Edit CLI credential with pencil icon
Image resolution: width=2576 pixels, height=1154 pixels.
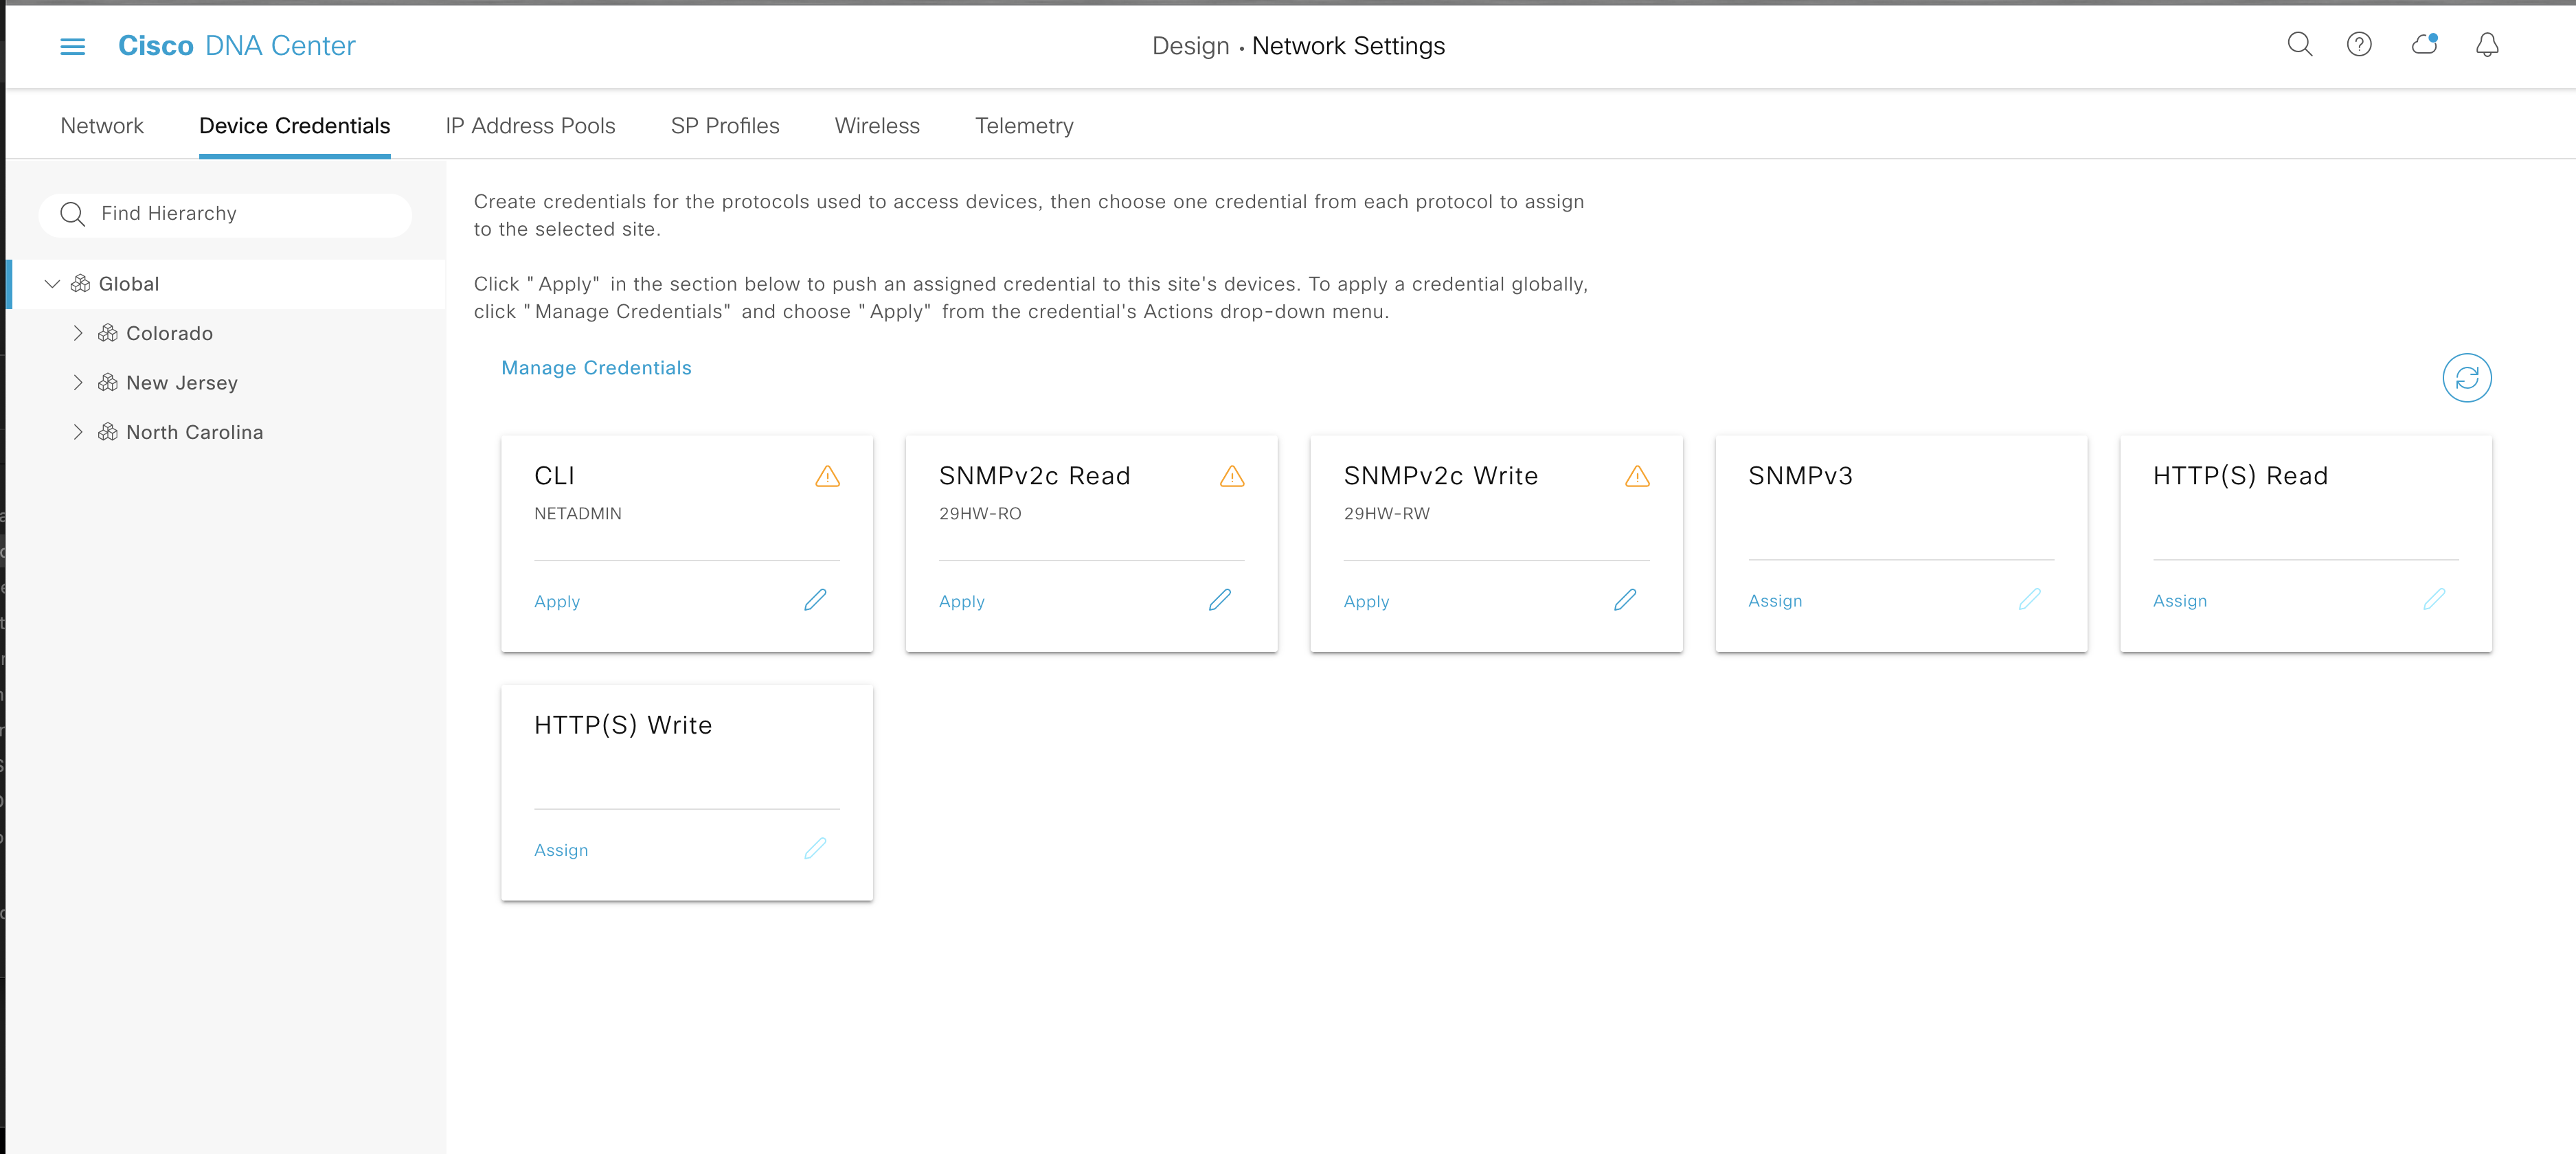coord(815,600)
